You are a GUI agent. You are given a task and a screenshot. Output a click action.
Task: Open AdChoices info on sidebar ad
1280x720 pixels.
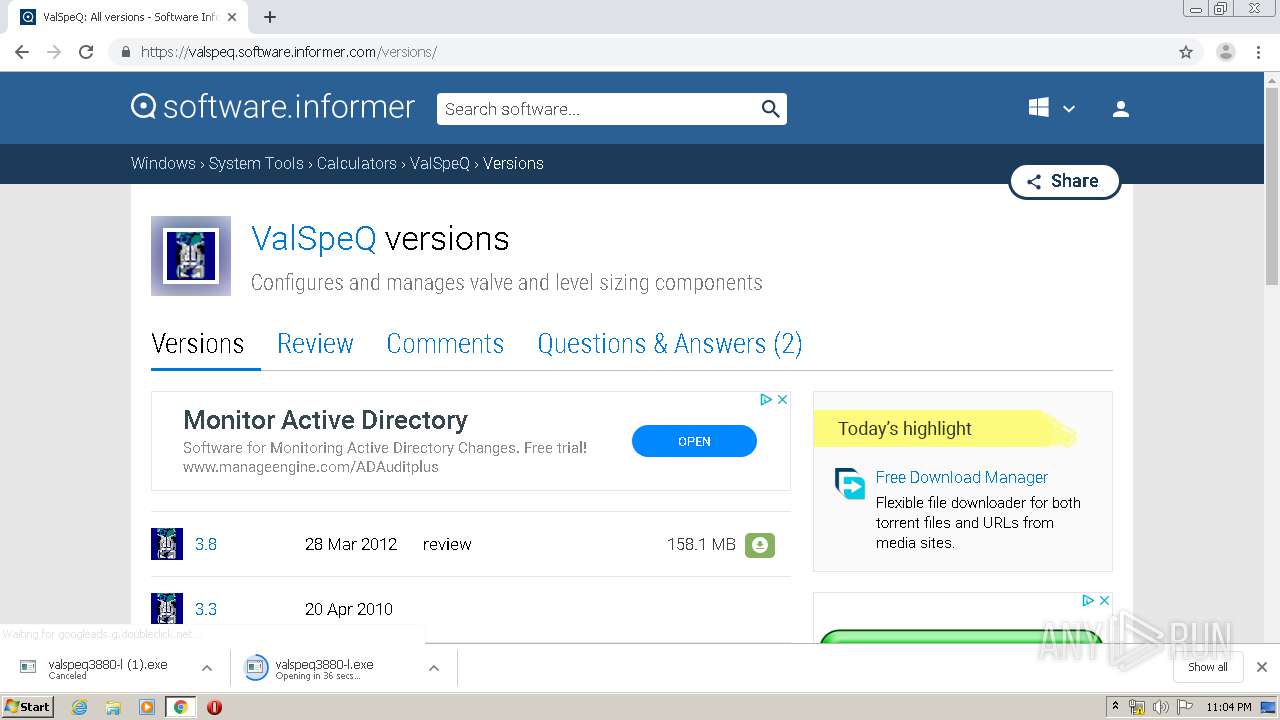1088,600
